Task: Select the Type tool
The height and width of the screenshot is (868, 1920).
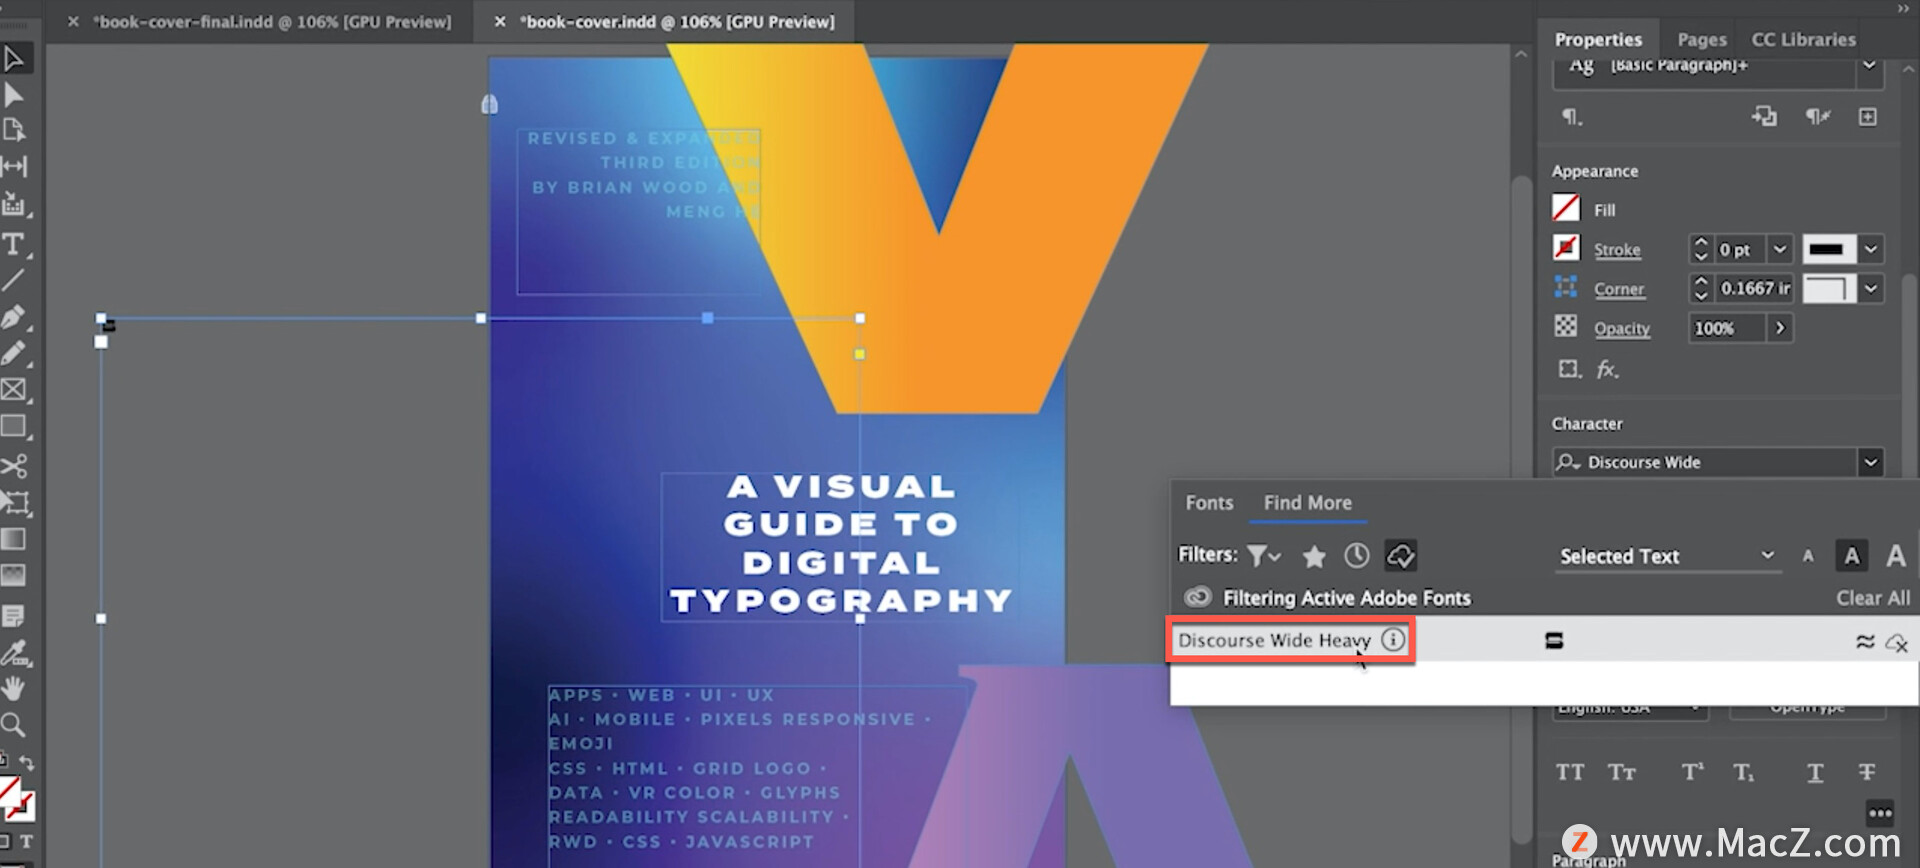Action: click(14, 244)
